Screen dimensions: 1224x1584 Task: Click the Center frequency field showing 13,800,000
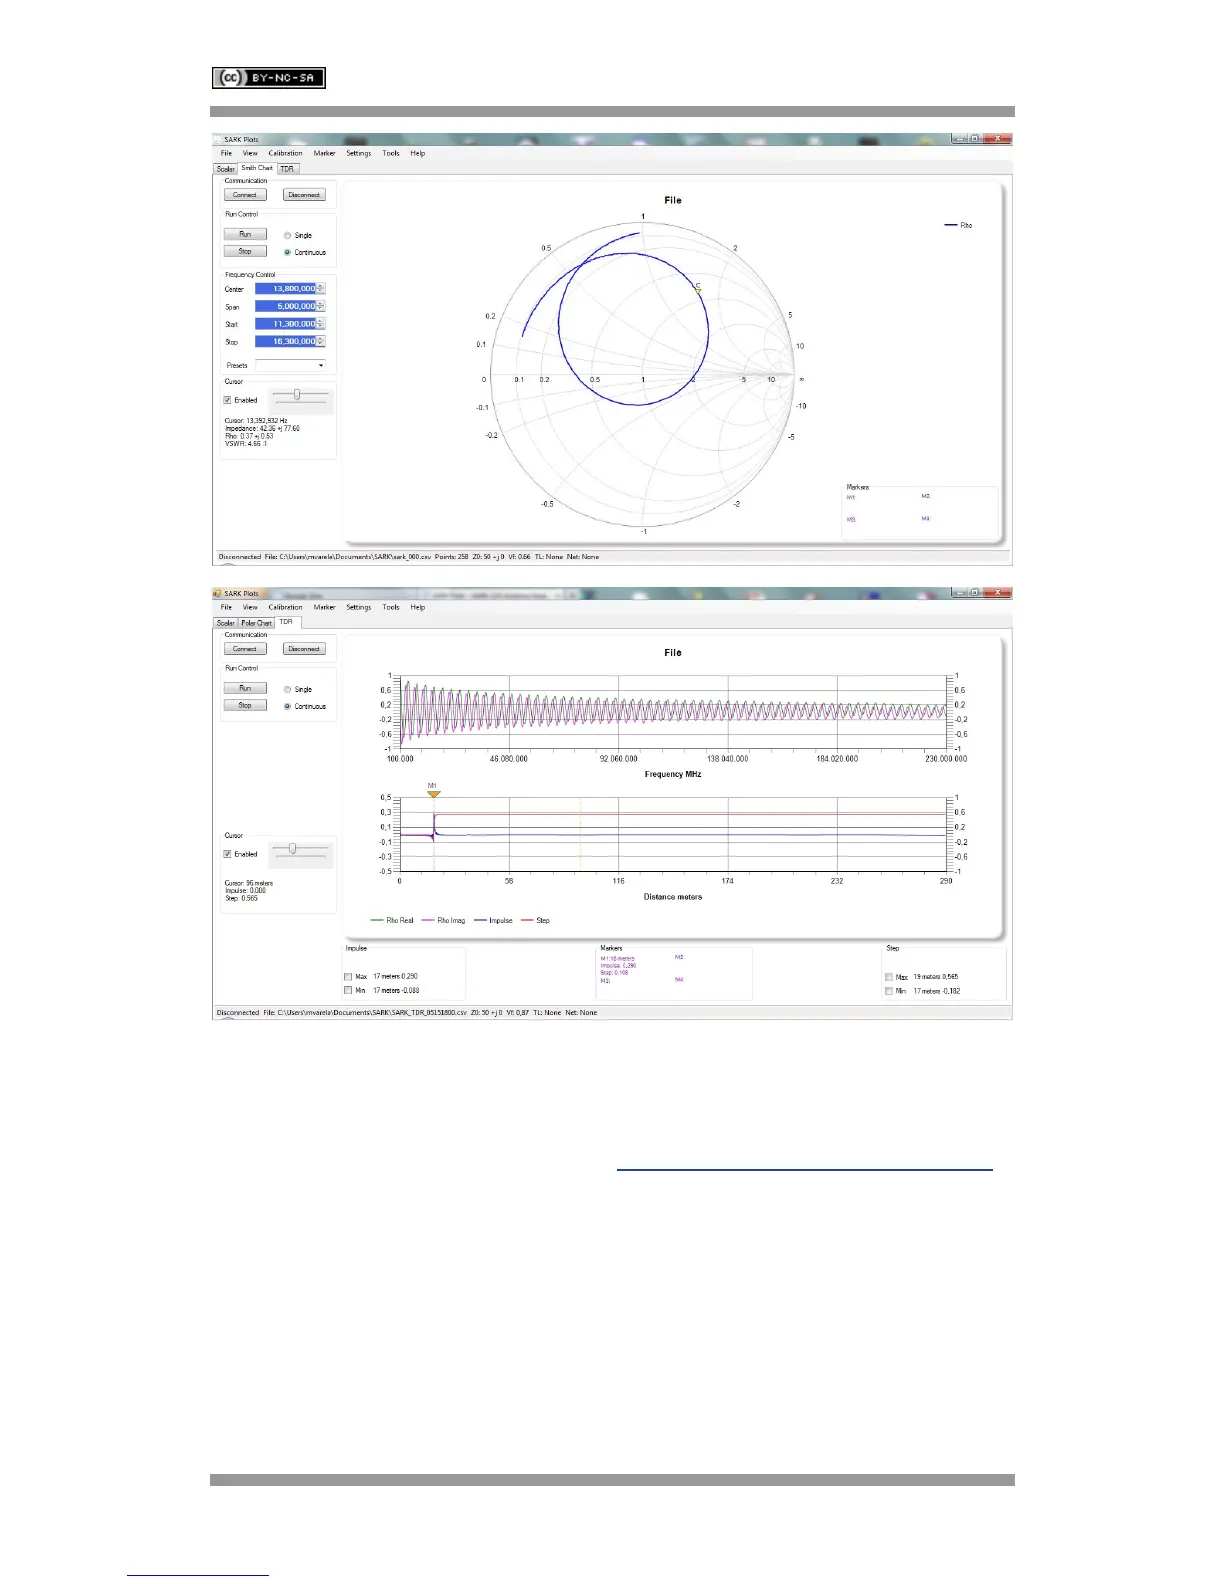286,289
